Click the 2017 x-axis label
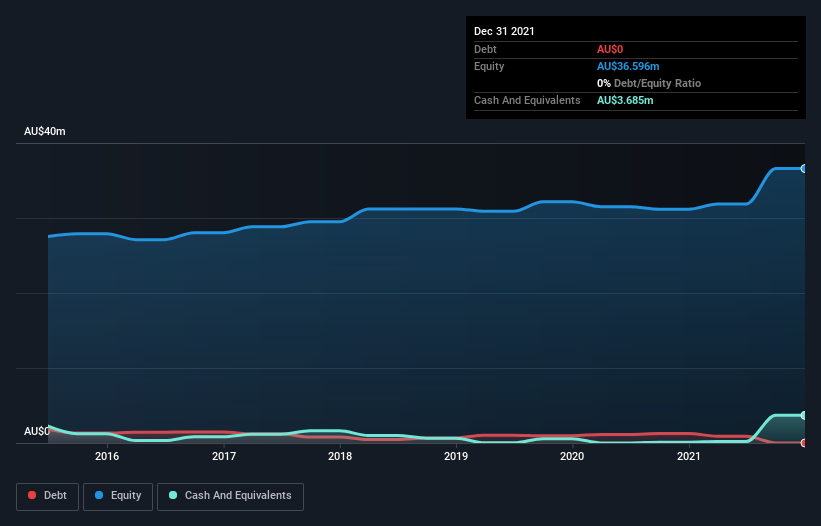The width and height of the screenshot is (821, 526). [224, 456]
